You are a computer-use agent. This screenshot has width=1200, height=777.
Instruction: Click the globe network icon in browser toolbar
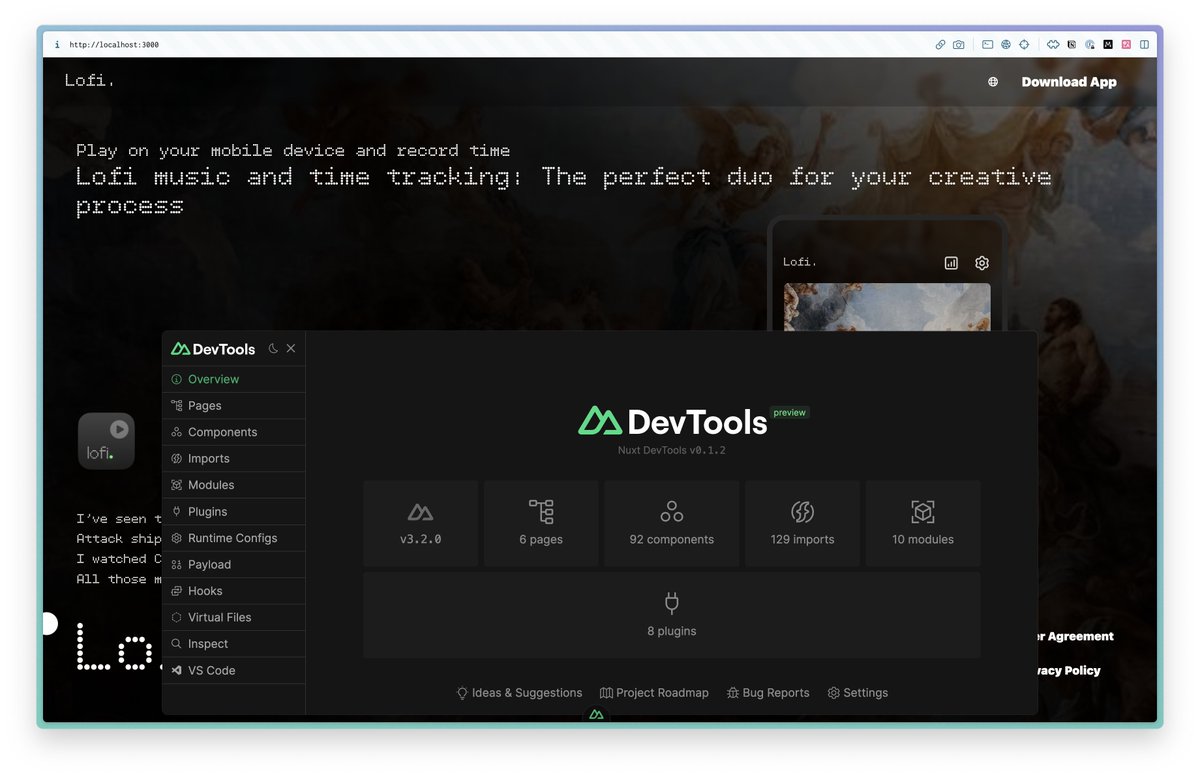pyautogui.click(x=1006, y=45)
